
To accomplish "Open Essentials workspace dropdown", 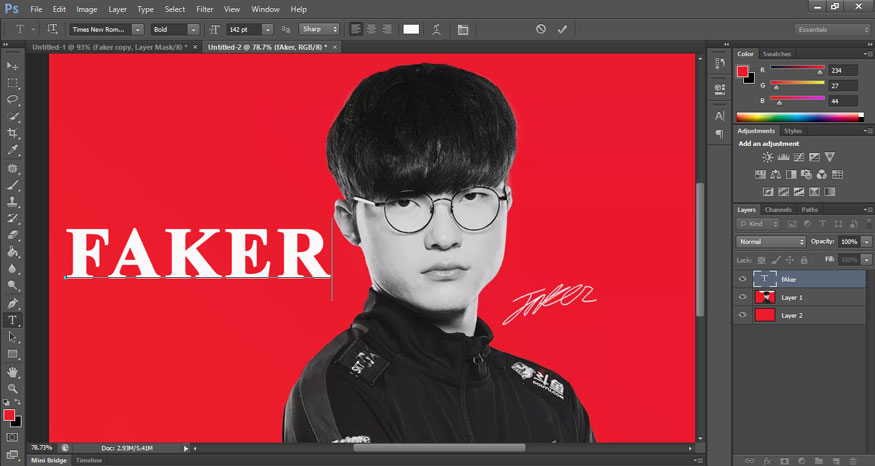I will tap(832, 30).
